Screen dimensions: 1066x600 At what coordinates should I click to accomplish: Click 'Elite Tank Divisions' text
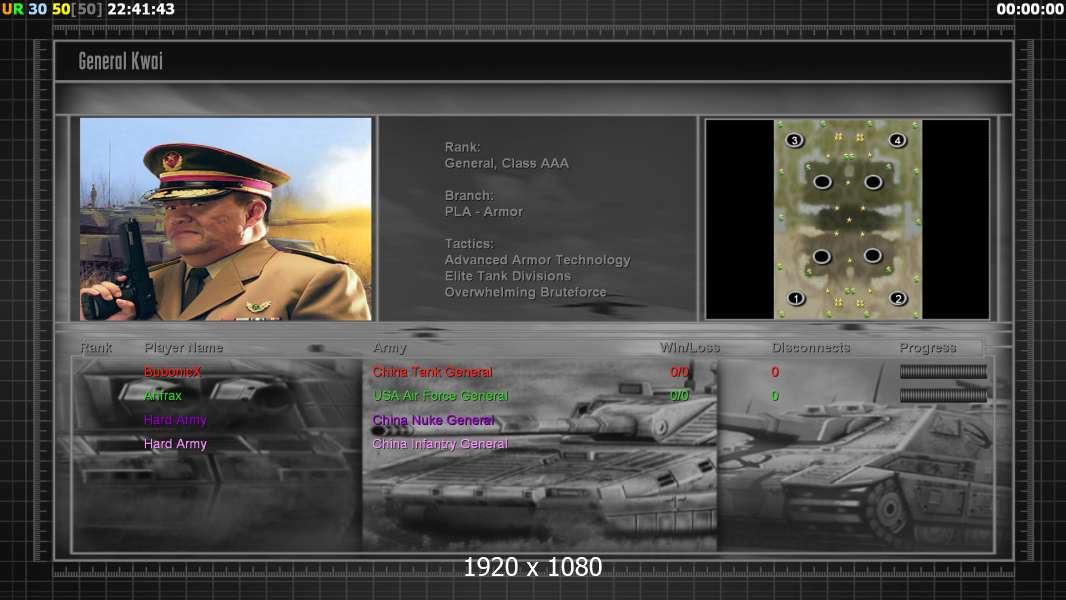[x=507, y=276]
